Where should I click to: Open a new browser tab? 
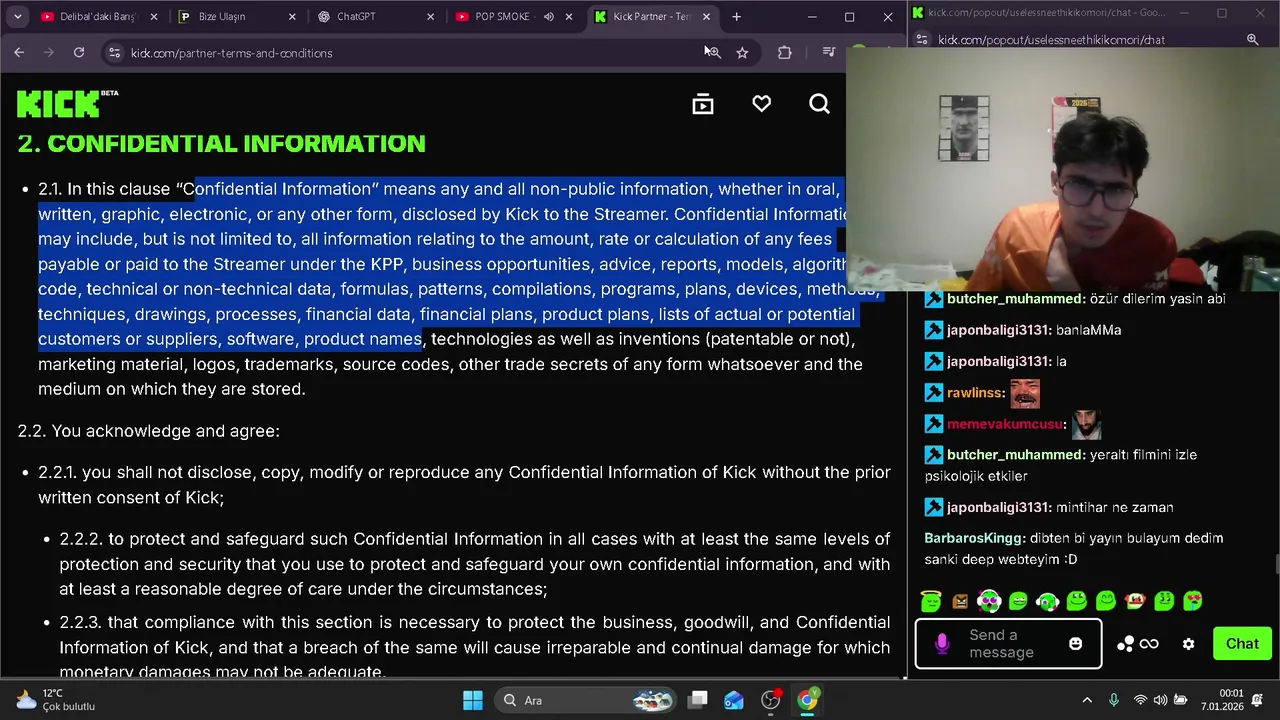pos(736,17)
